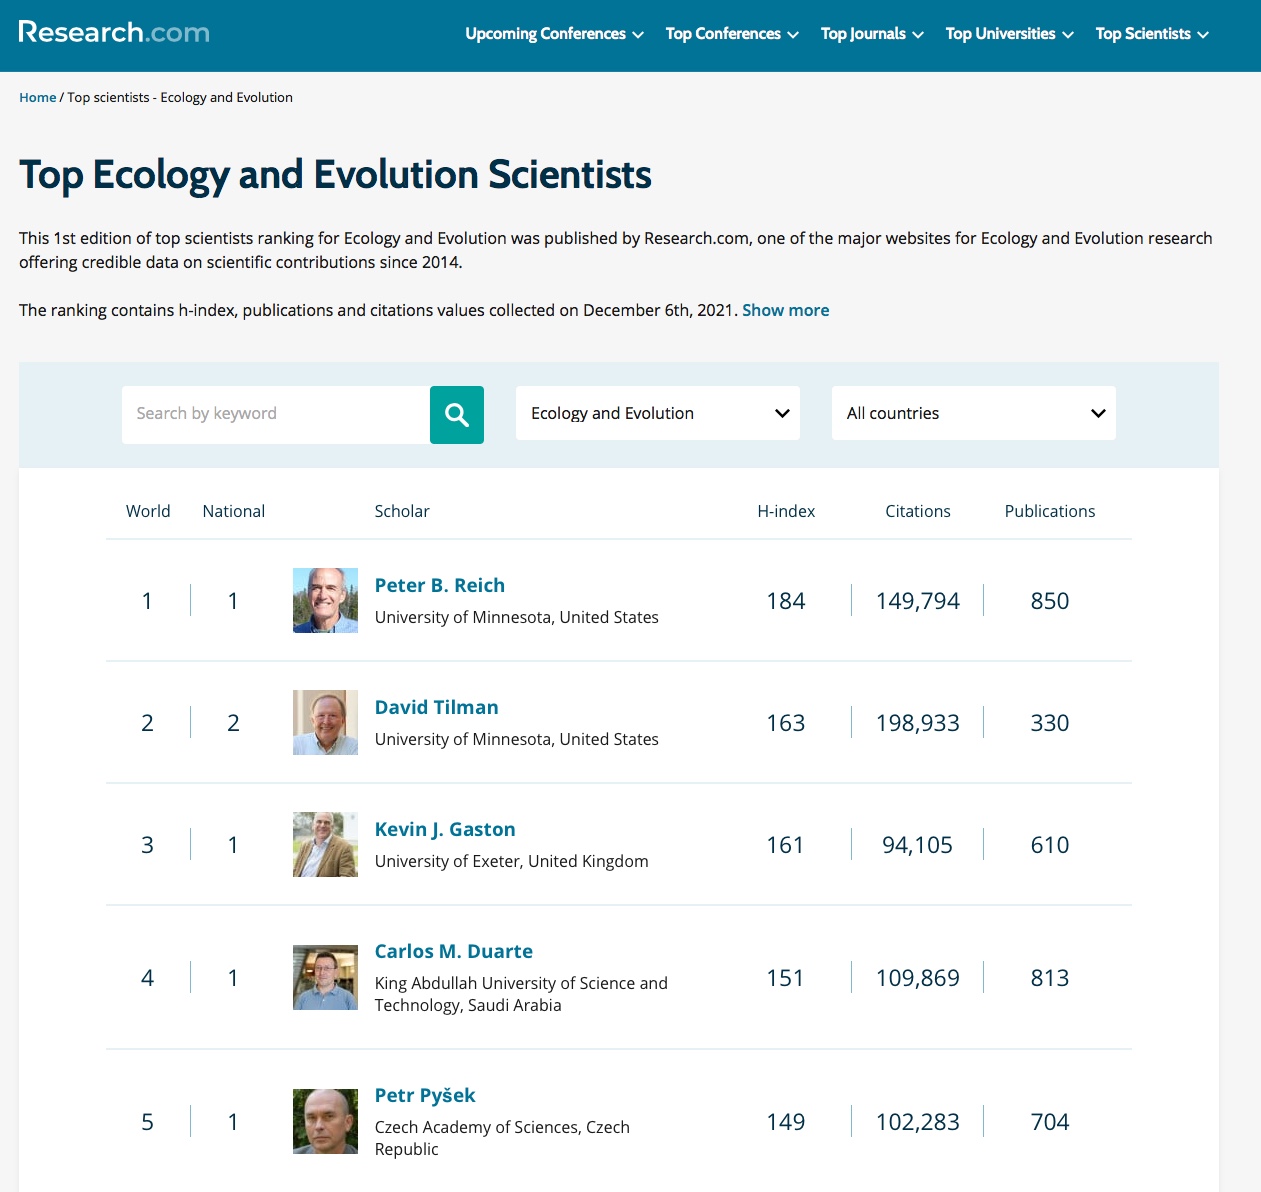
Task: Expand the All countries filter dropdown
Action: 974,414
